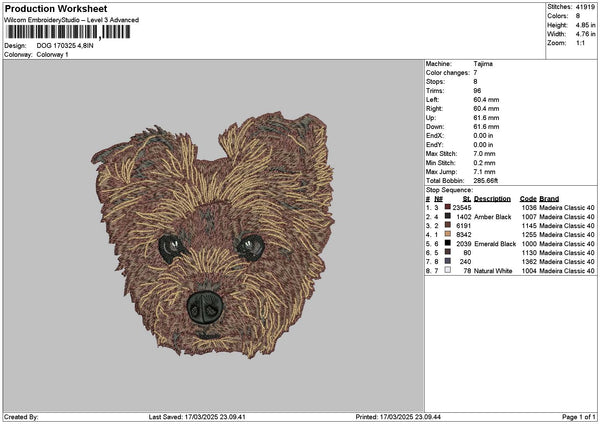
Task: Click the Colorway 1 value
Action: click(53, 54)
